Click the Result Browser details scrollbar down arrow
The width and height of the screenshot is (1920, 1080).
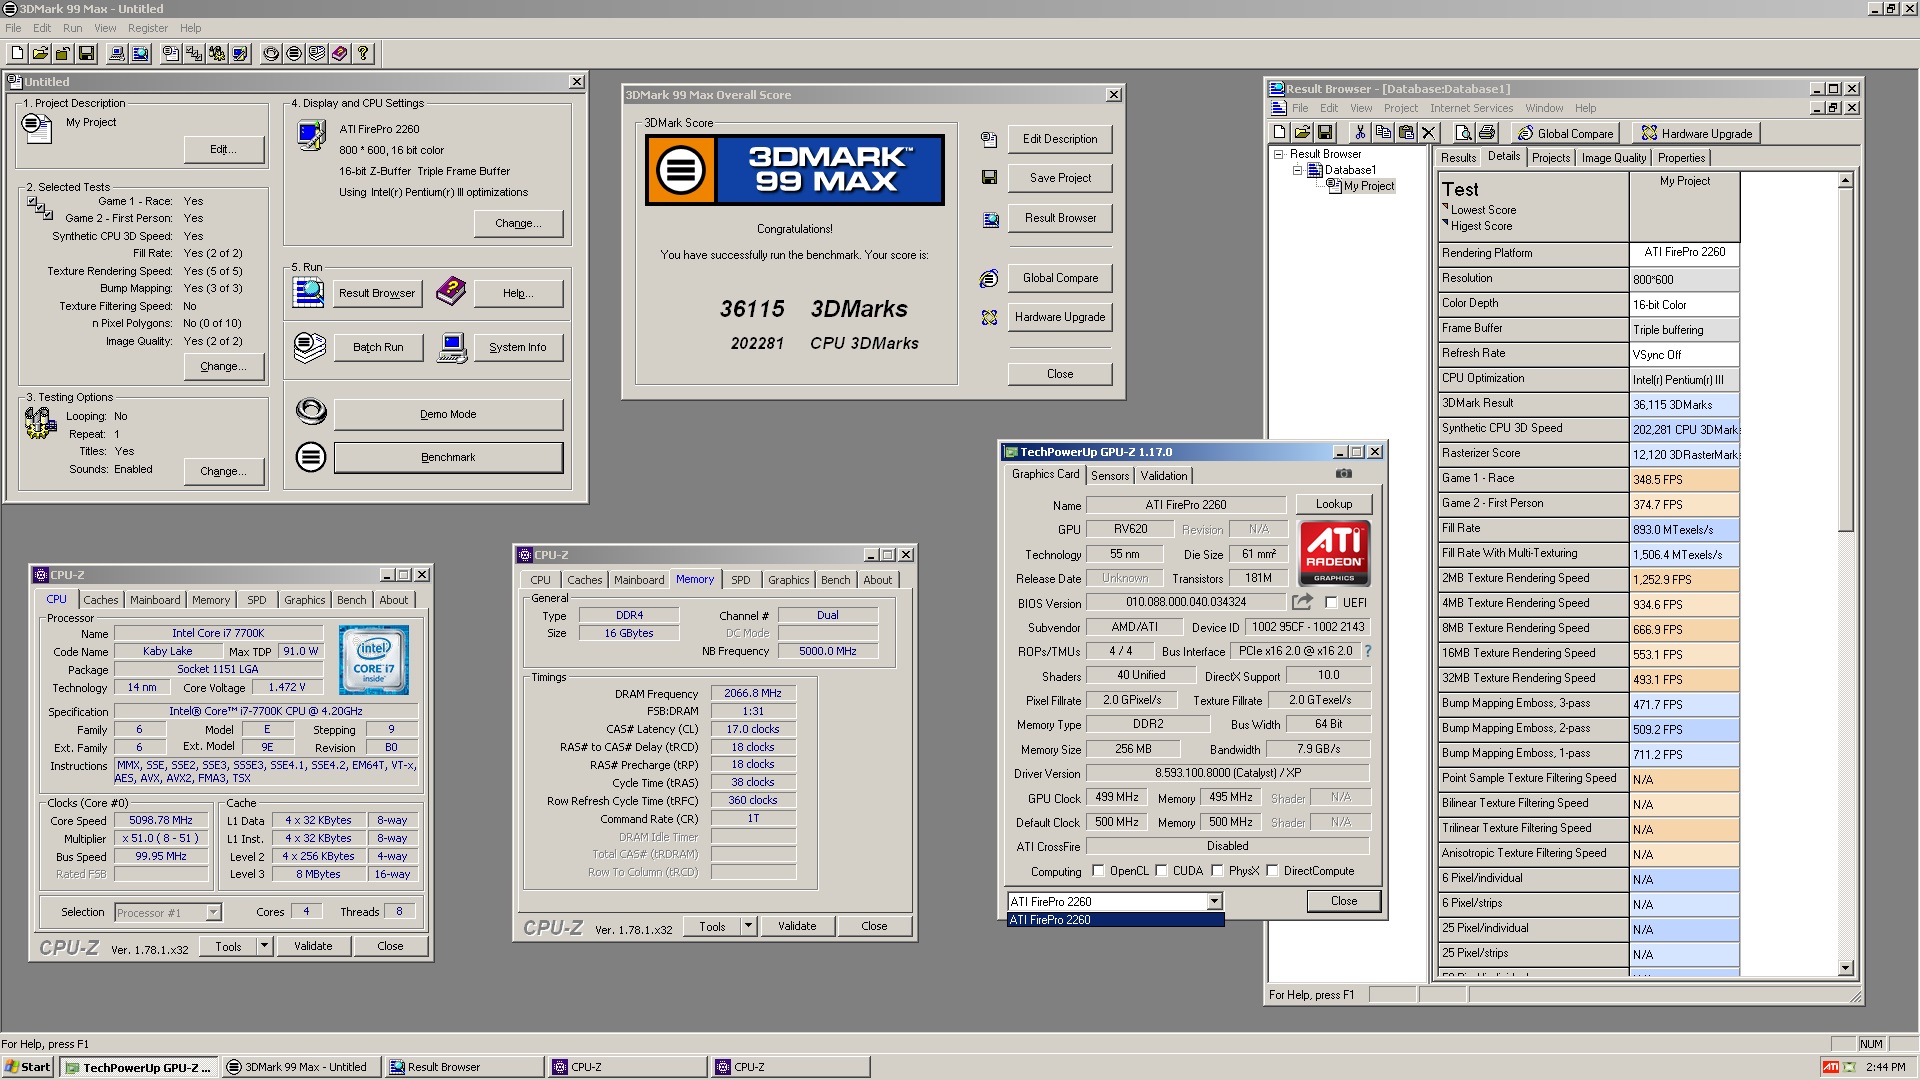coord(1846,968)
